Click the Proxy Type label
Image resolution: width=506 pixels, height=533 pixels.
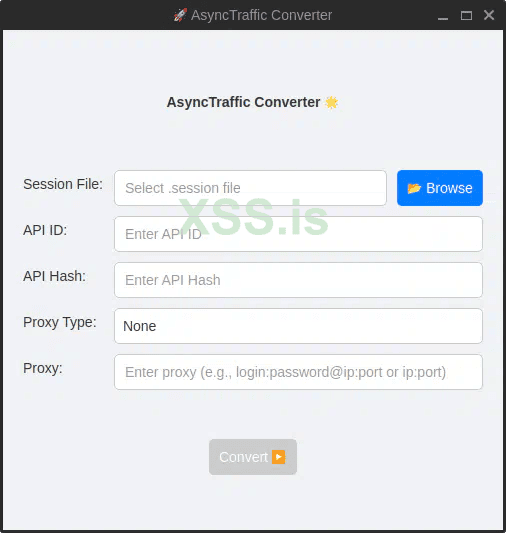point(60,322)
